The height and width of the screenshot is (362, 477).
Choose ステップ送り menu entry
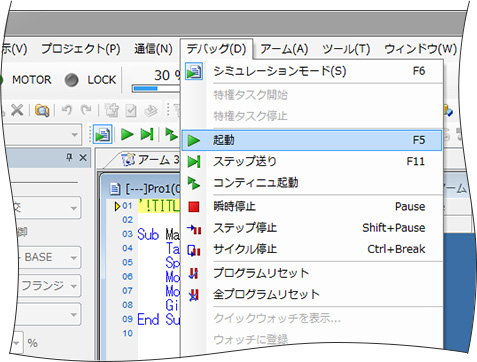point(312,162)
